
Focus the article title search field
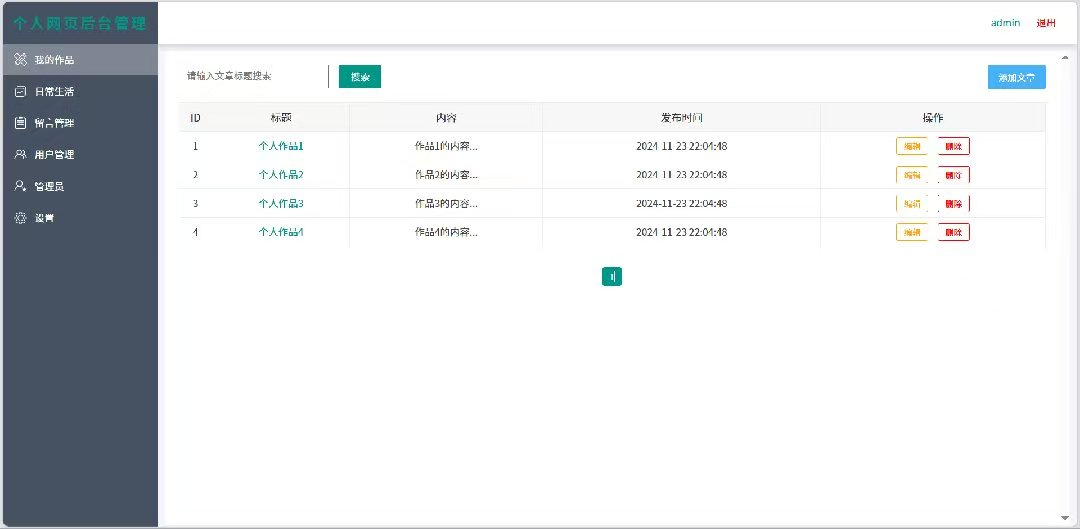point(255,76)
